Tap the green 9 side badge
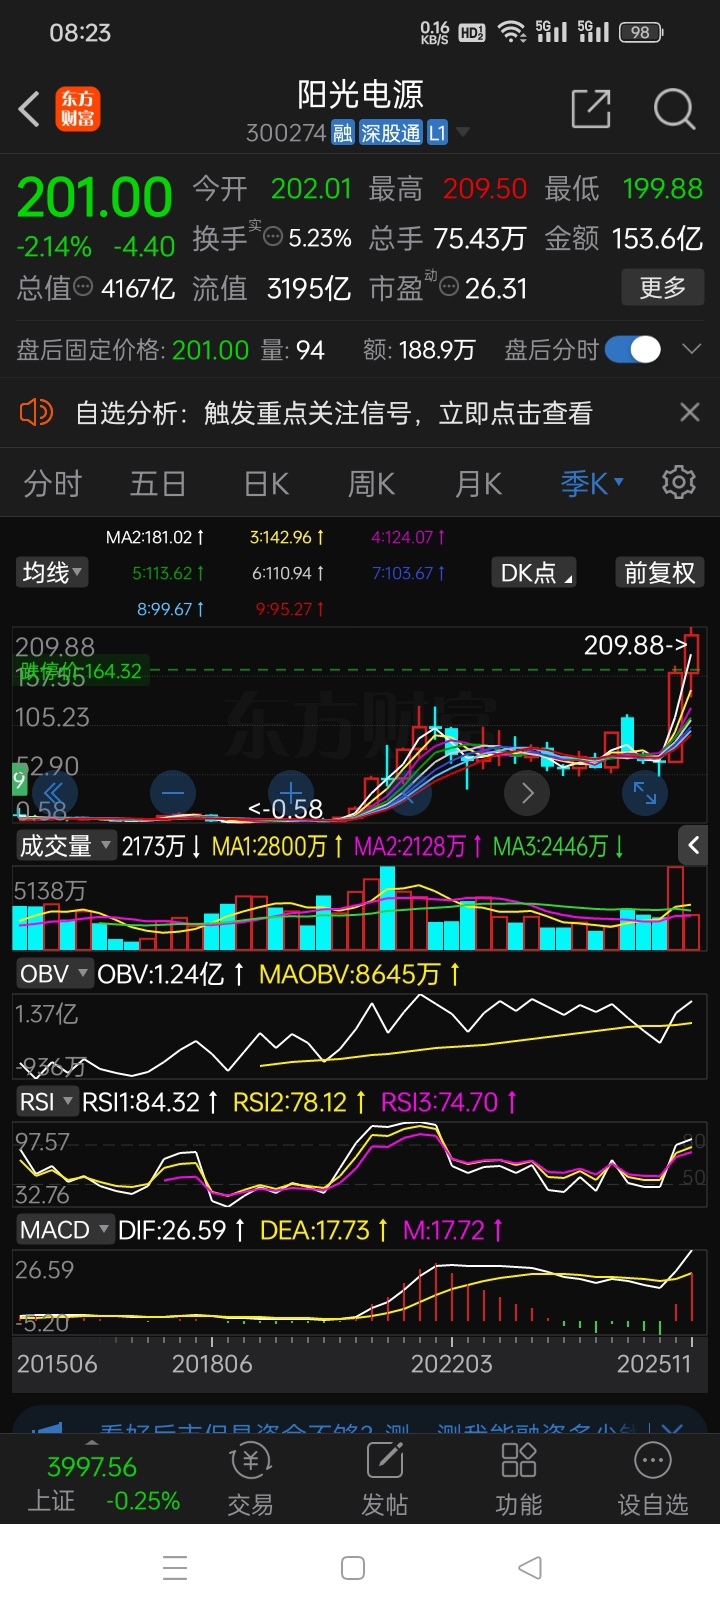The width and height of the screenshot is (720, 1612). pyautogui.click(x=19, y=779)
